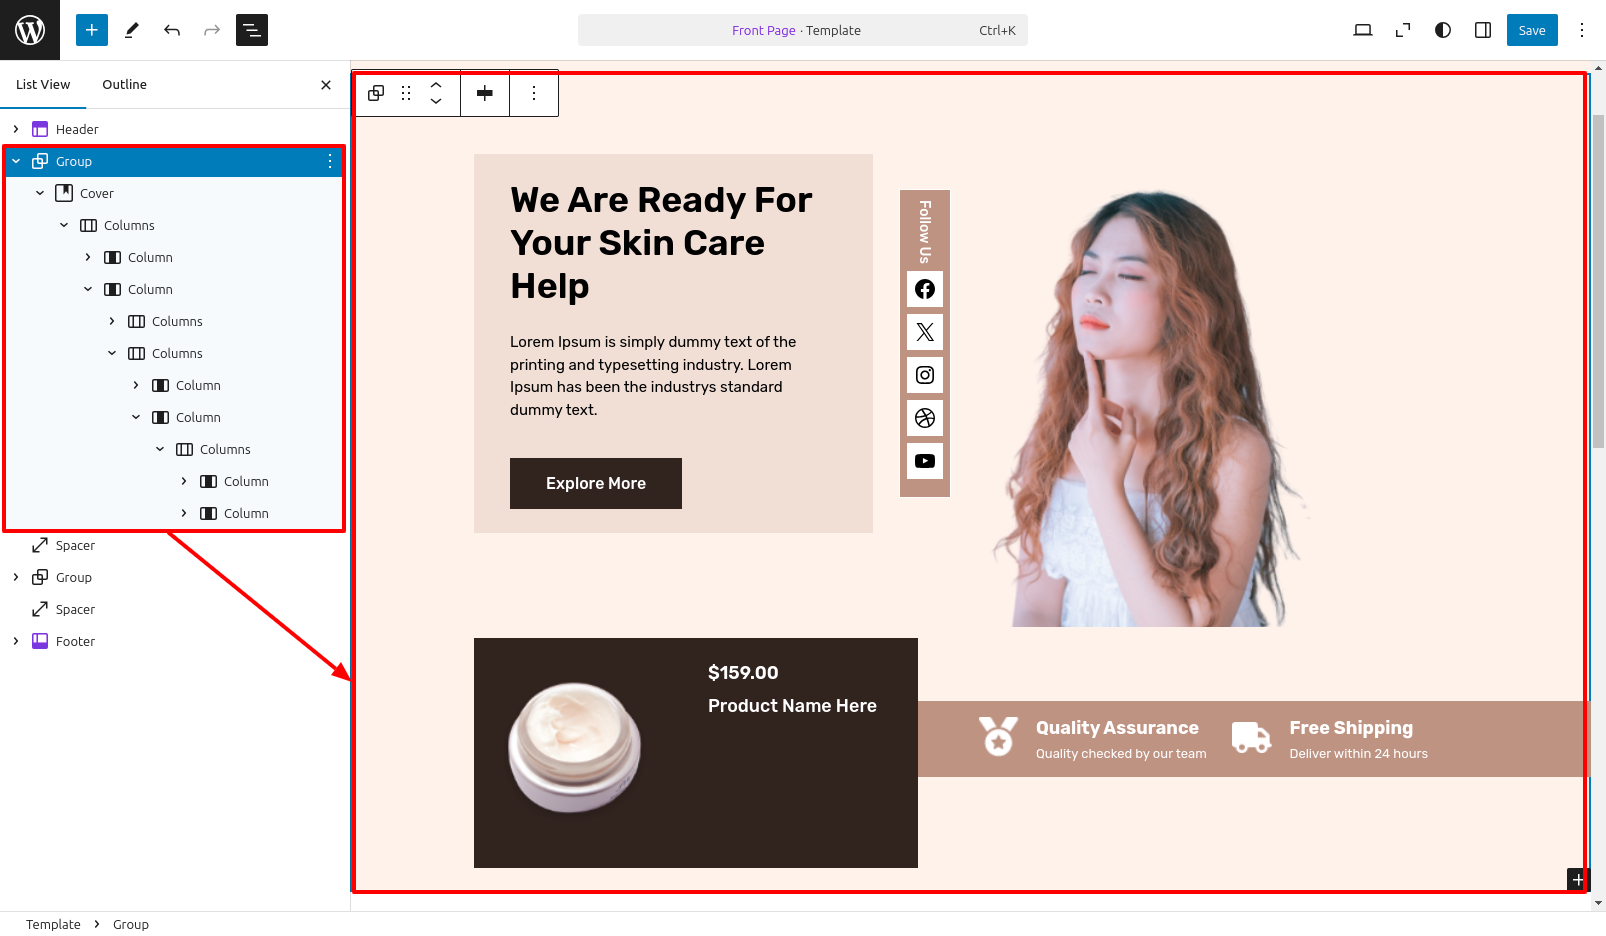
Task: Toggle full-height alignment in block toolbar
Action: point(485,93)
